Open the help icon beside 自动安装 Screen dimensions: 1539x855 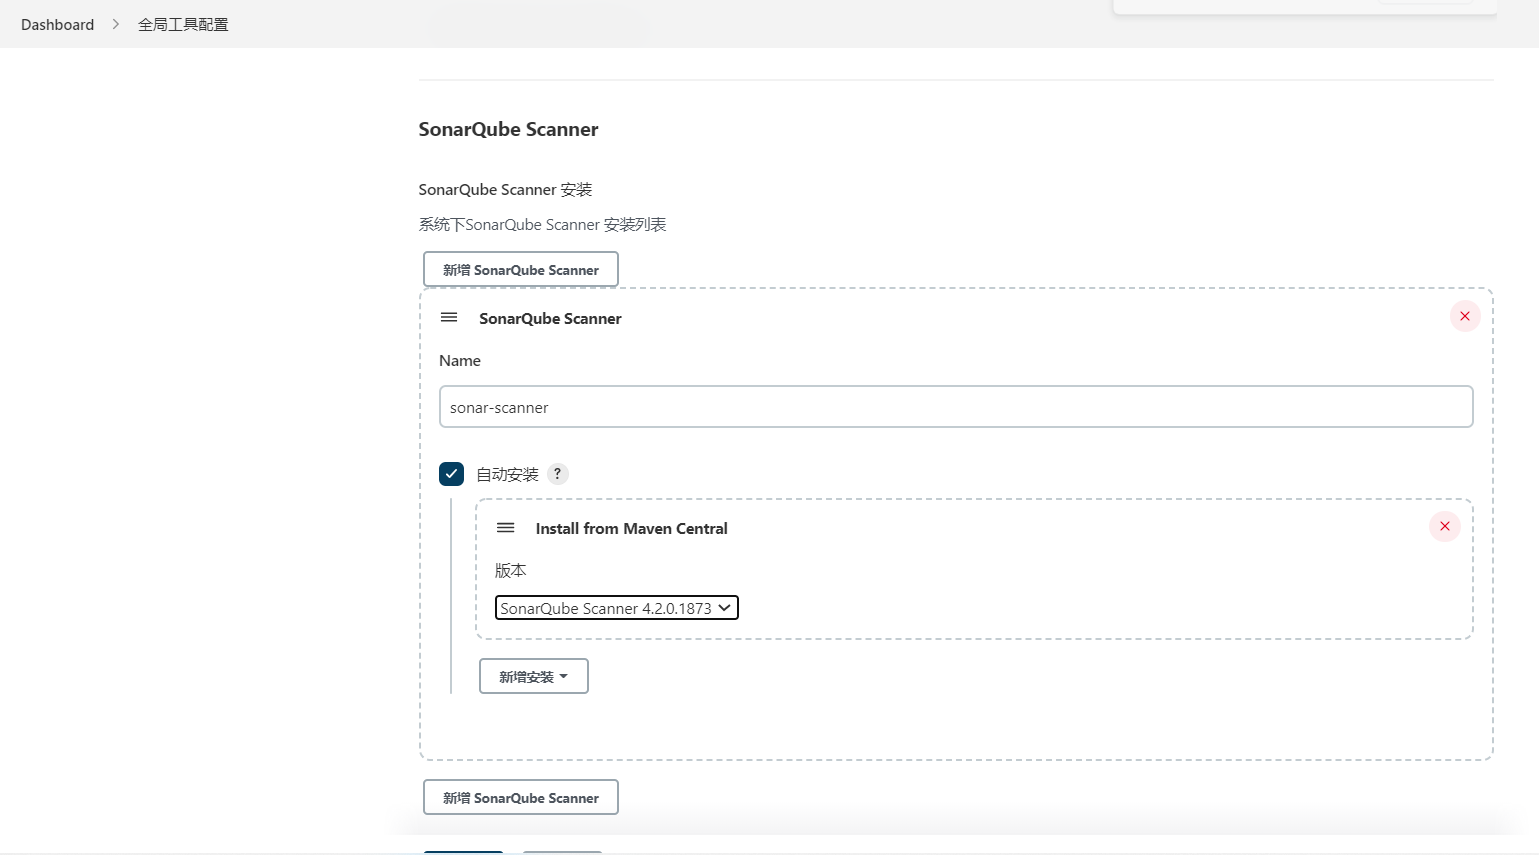558,474
